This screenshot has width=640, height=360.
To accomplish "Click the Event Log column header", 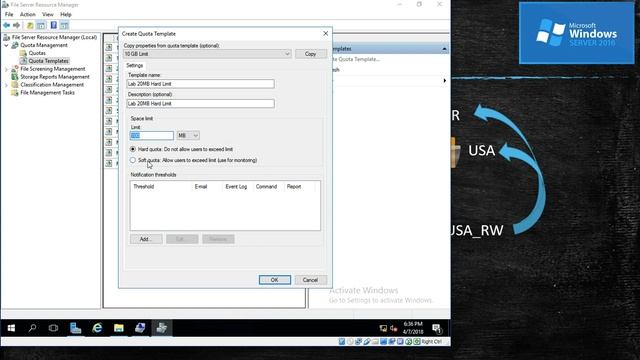I will [x=236, y=187].
